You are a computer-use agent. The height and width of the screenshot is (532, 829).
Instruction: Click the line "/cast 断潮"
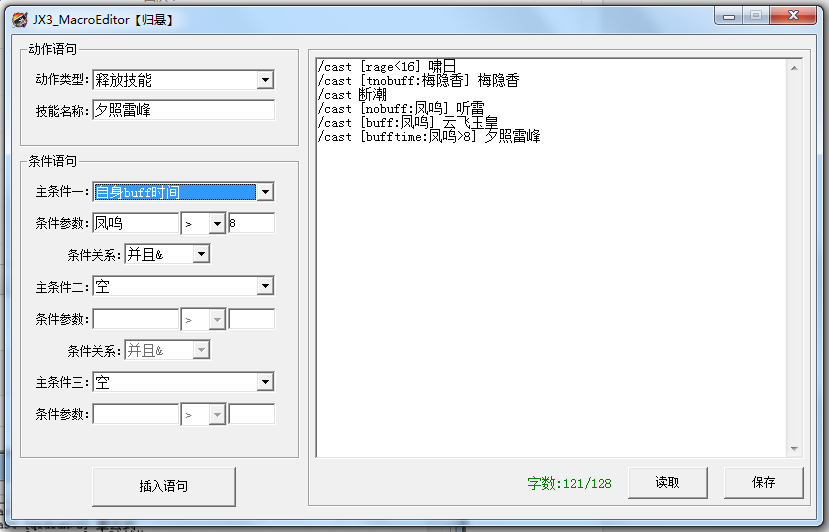click(x=352, y=95)
